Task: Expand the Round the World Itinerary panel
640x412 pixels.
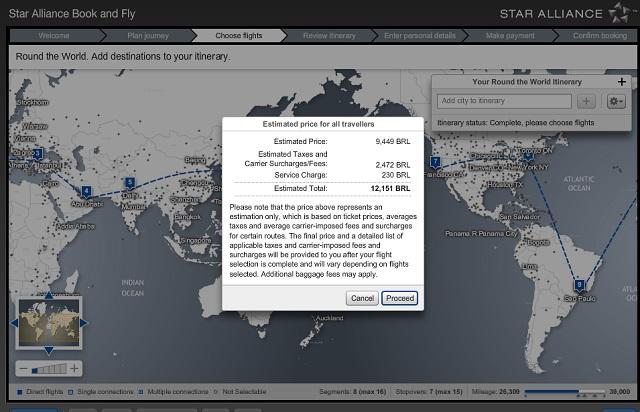Action: 621,82
